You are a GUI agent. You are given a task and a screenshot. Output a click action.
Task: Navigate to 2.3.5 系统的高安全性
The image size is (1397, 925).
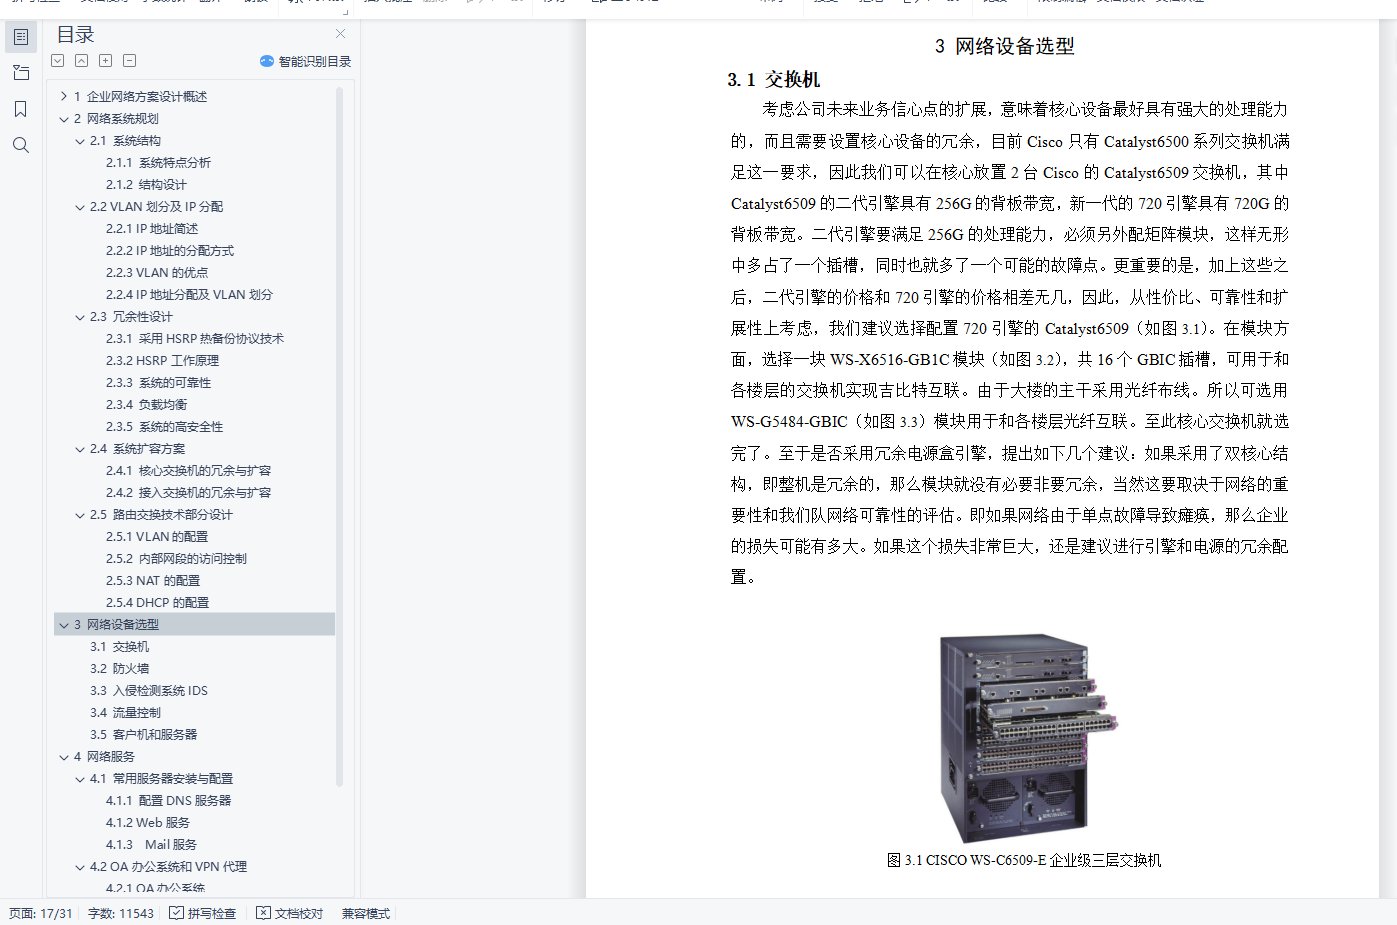164,427
